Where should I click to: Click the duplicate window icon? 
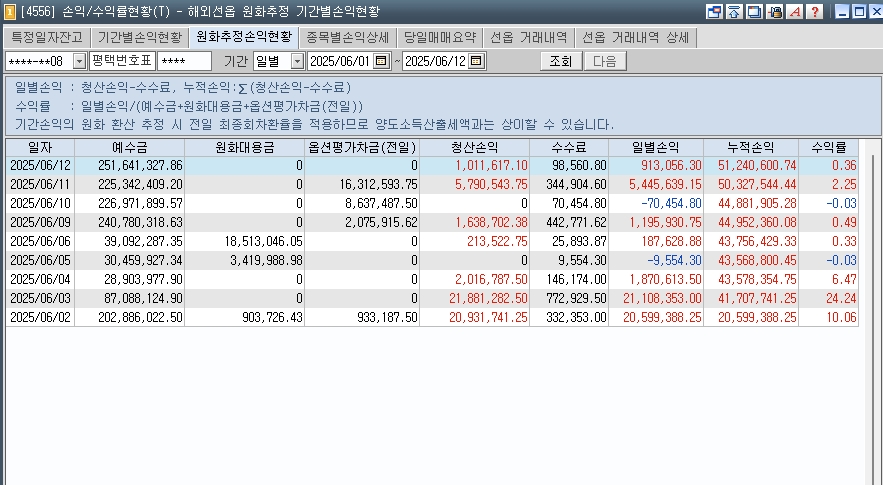click(x=754, y=11)
